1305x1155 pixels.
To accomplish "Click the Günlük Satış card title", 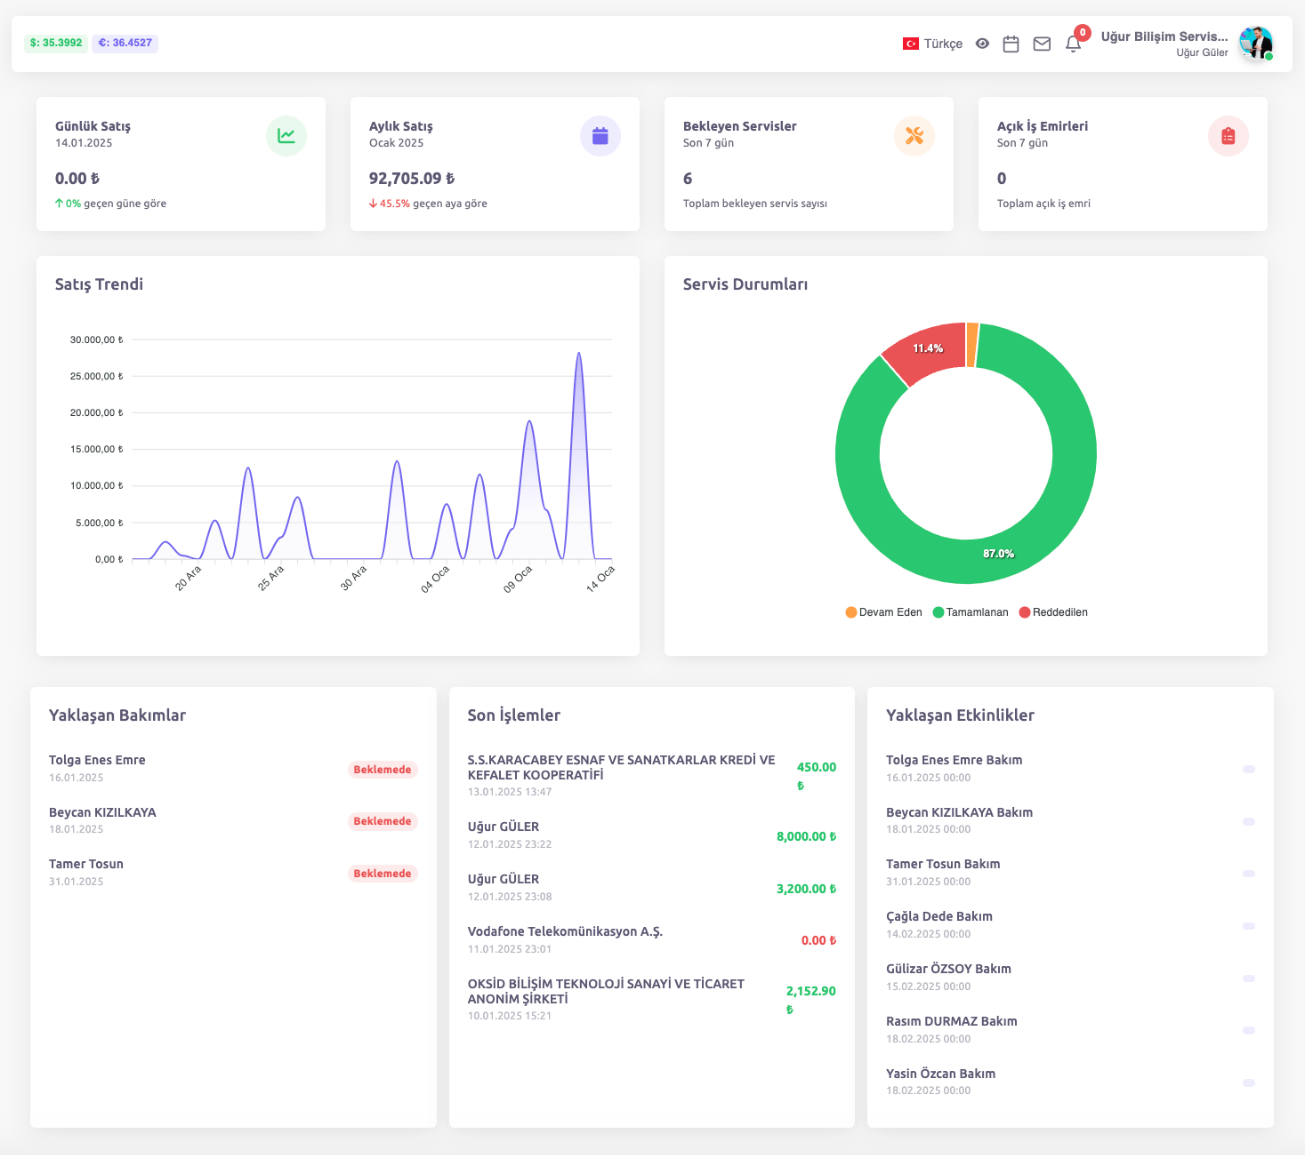I will (93, 126).
